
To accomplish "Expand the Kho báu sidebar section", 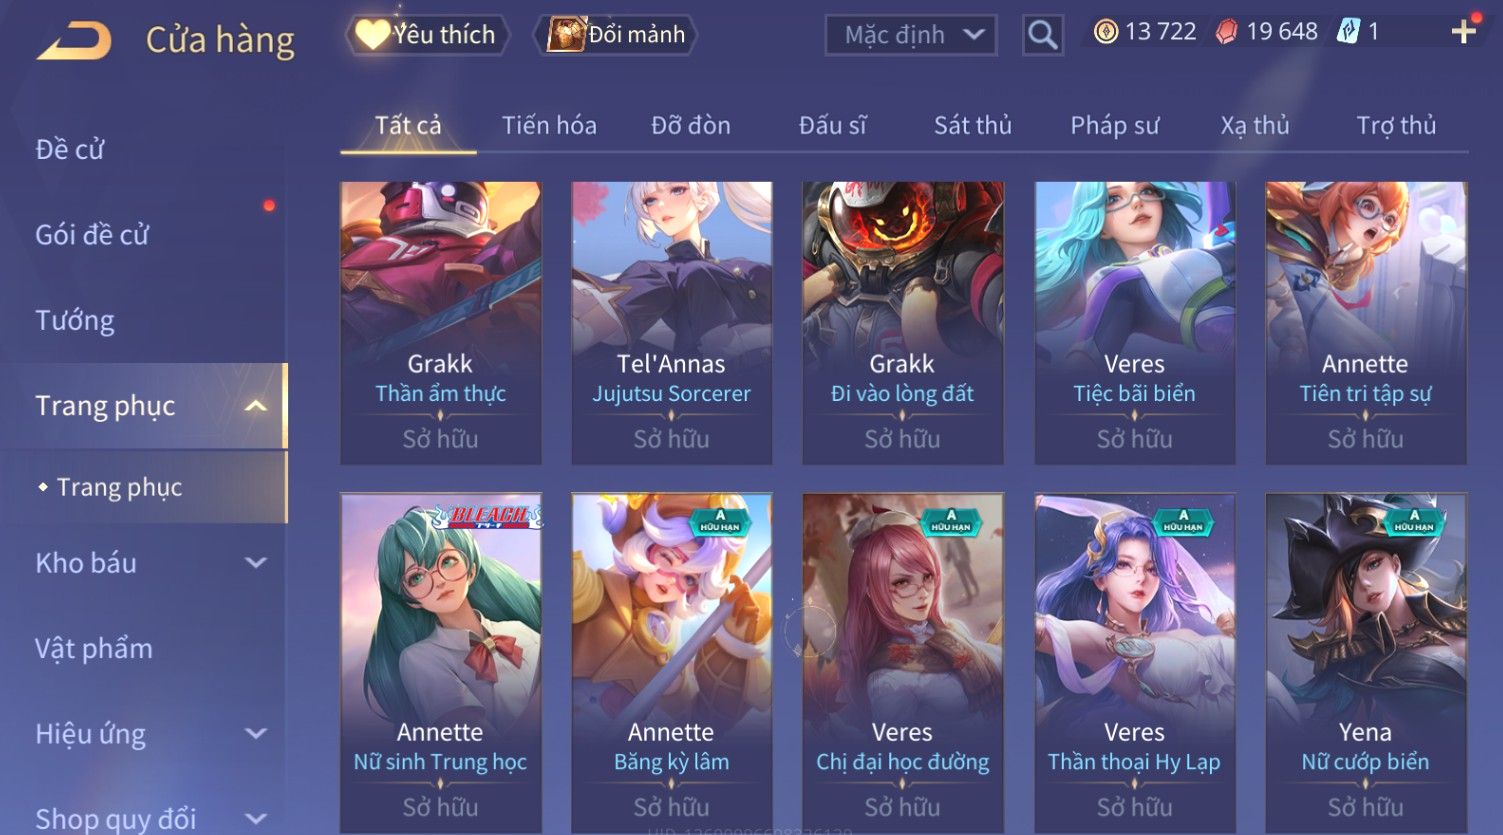I will (x=256, y=563).
